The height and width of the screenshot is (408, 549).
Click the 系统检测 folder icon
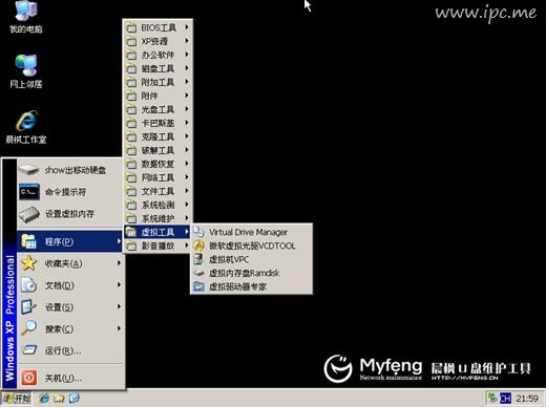click(x=131, y=205)
